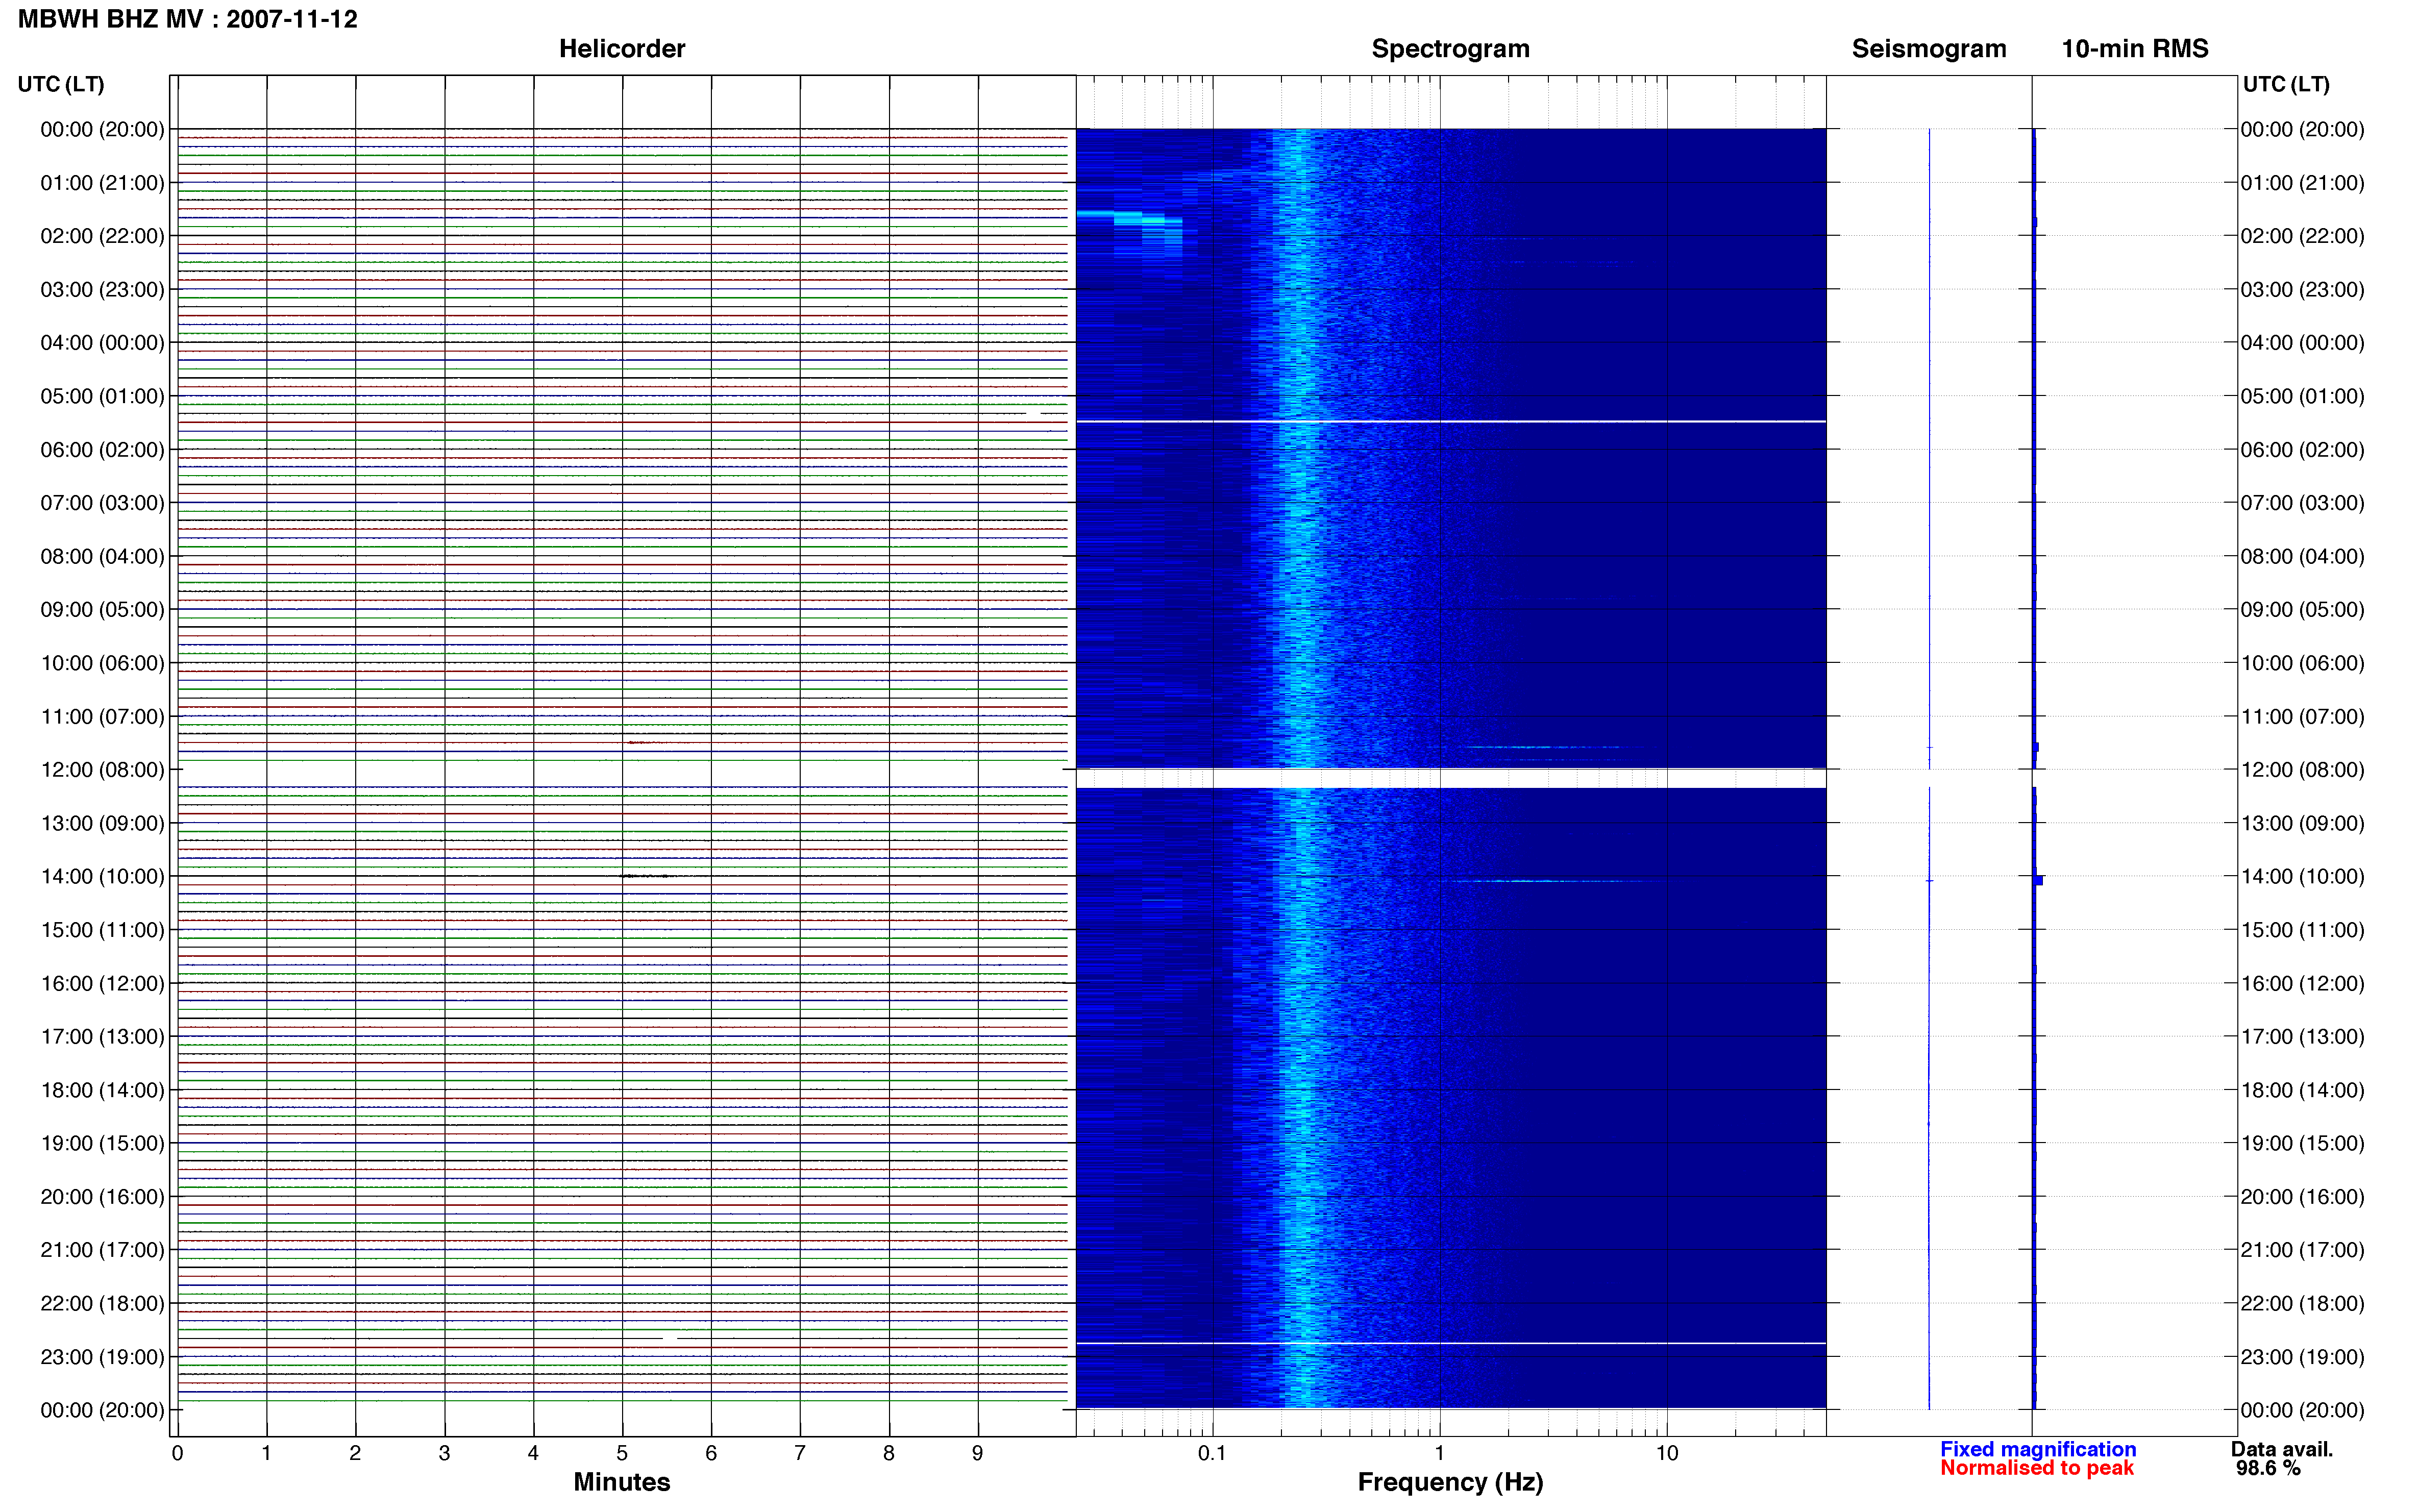Screen dimensions: 2419x1512
Task: Click '17:00 (13:00)' beside the RMS panel
Action: click(2302, 1037)
